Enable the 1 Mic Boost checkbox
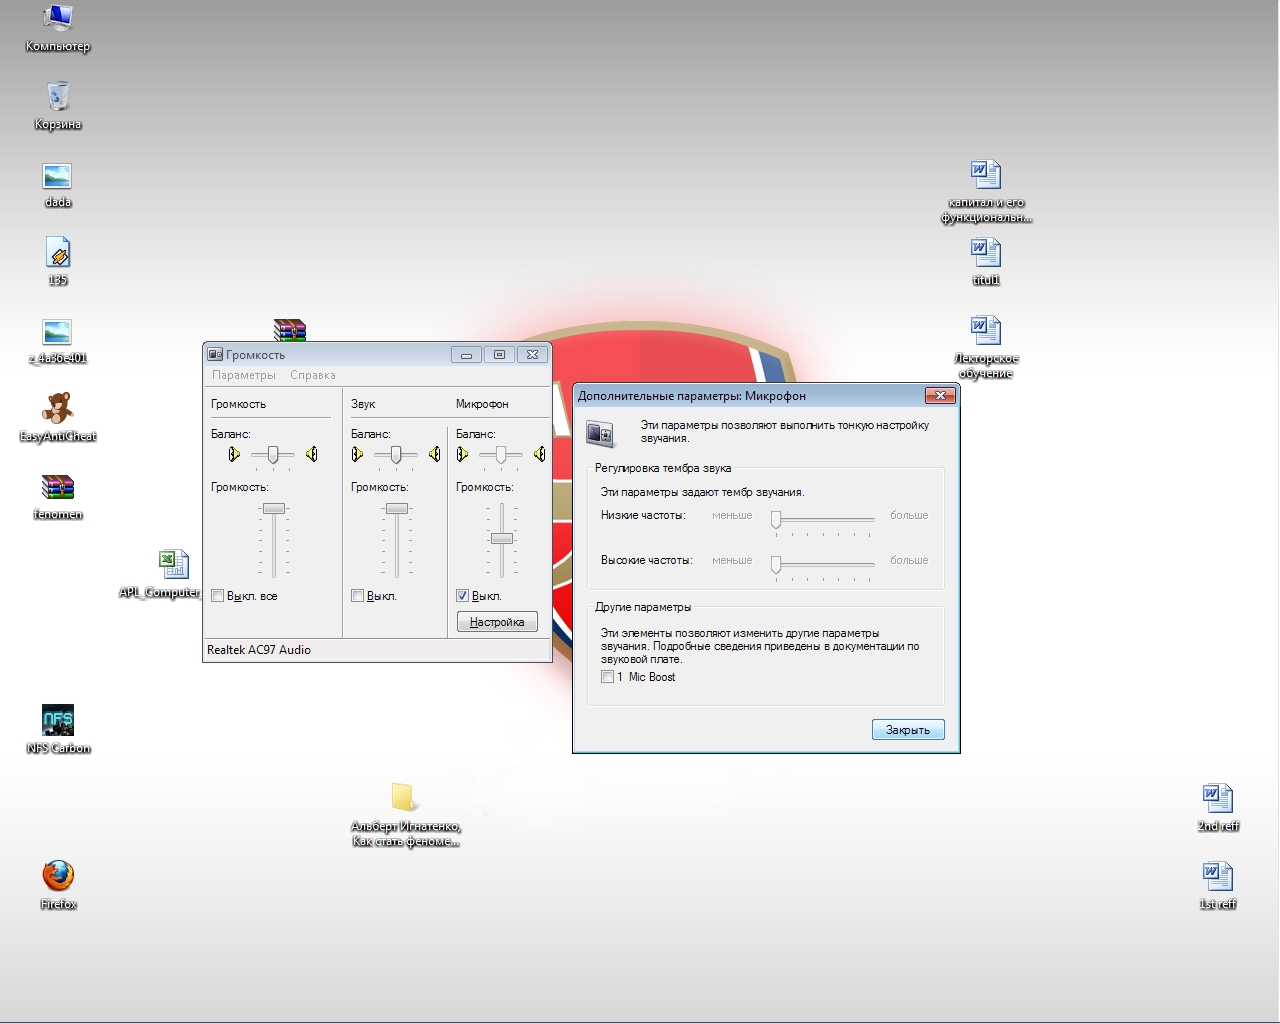Screen dimensions: 1280x1024 pos(607,677)
